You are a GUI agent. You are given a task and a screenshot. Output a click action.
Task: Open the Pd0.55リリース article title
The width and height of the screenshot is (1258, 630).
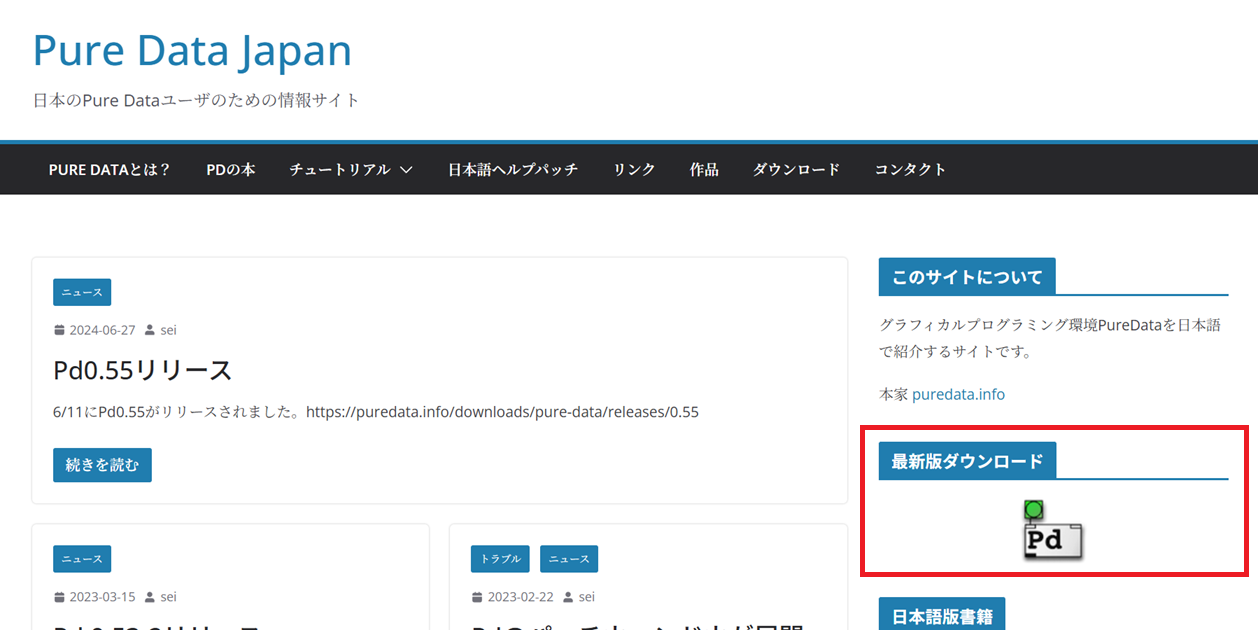(x=142, y=369)
